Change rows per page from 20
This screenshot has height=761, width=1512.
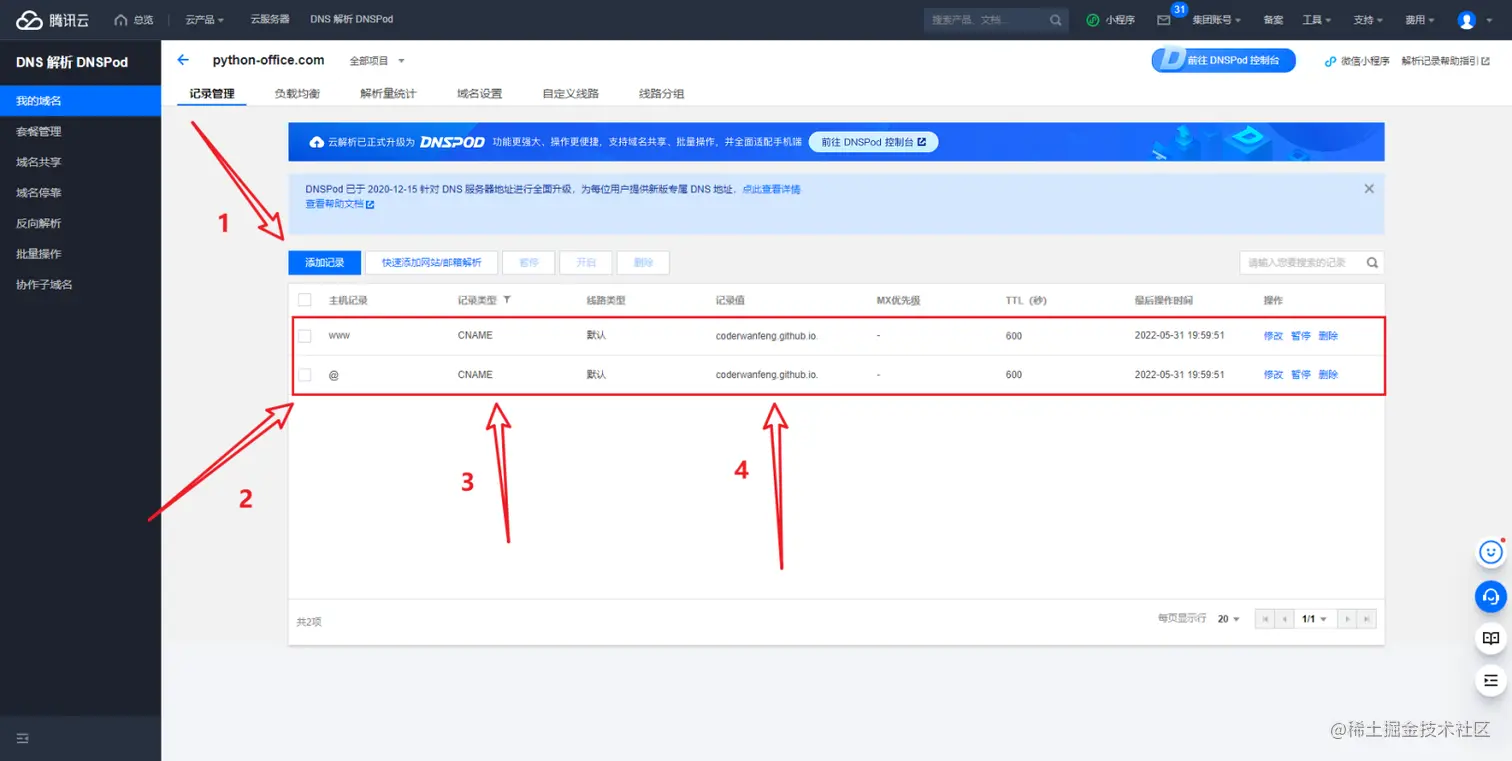tap(1228, 619)
